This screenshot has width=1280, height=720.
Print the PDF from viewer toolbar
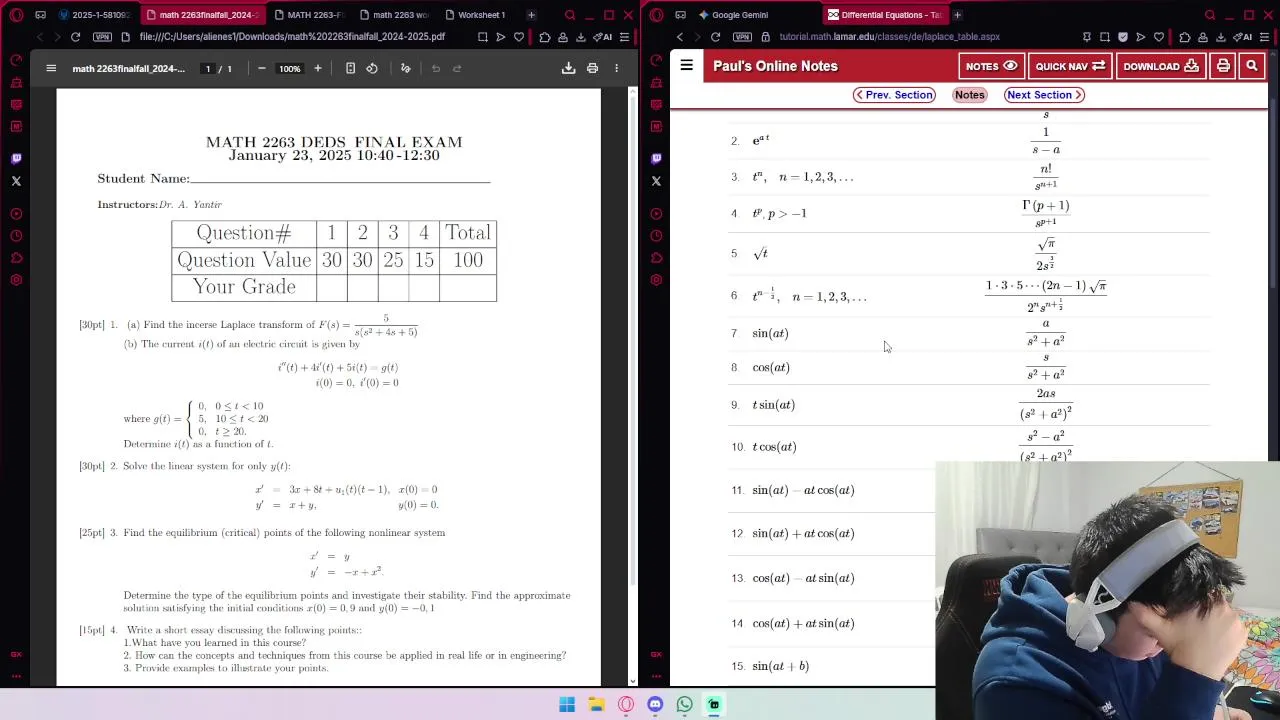click(592, 68)
